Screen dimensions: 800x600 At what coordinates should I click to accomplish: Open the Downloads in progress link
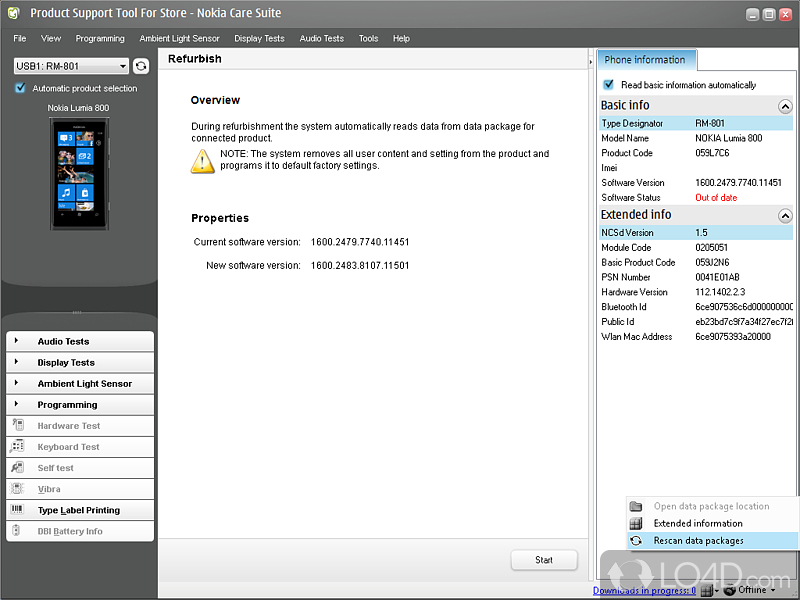coord(644,591)
